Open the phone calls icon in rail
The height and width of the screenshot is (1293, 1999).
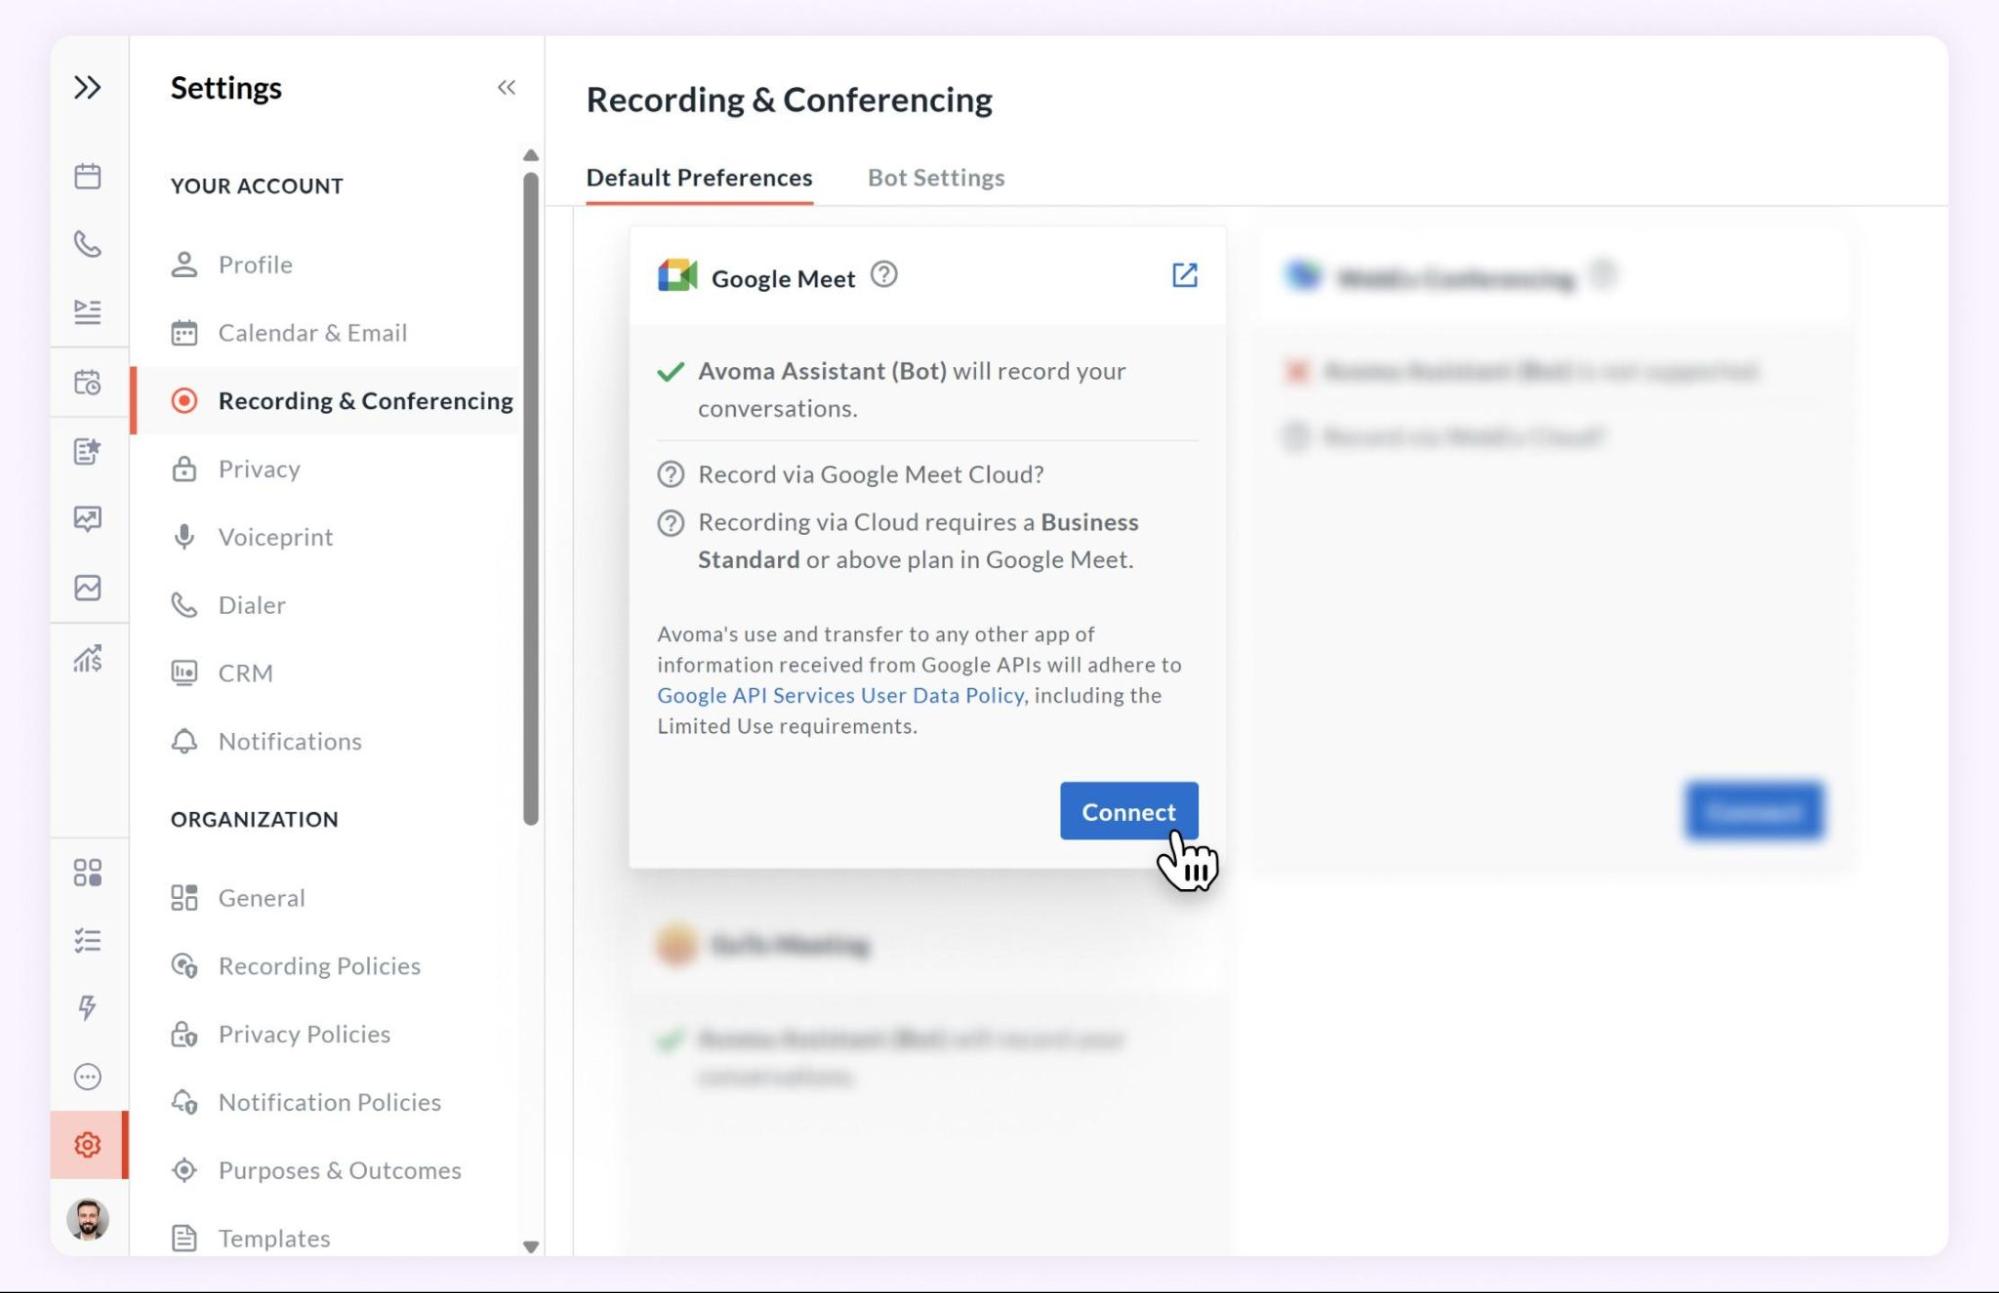[87, 244]
